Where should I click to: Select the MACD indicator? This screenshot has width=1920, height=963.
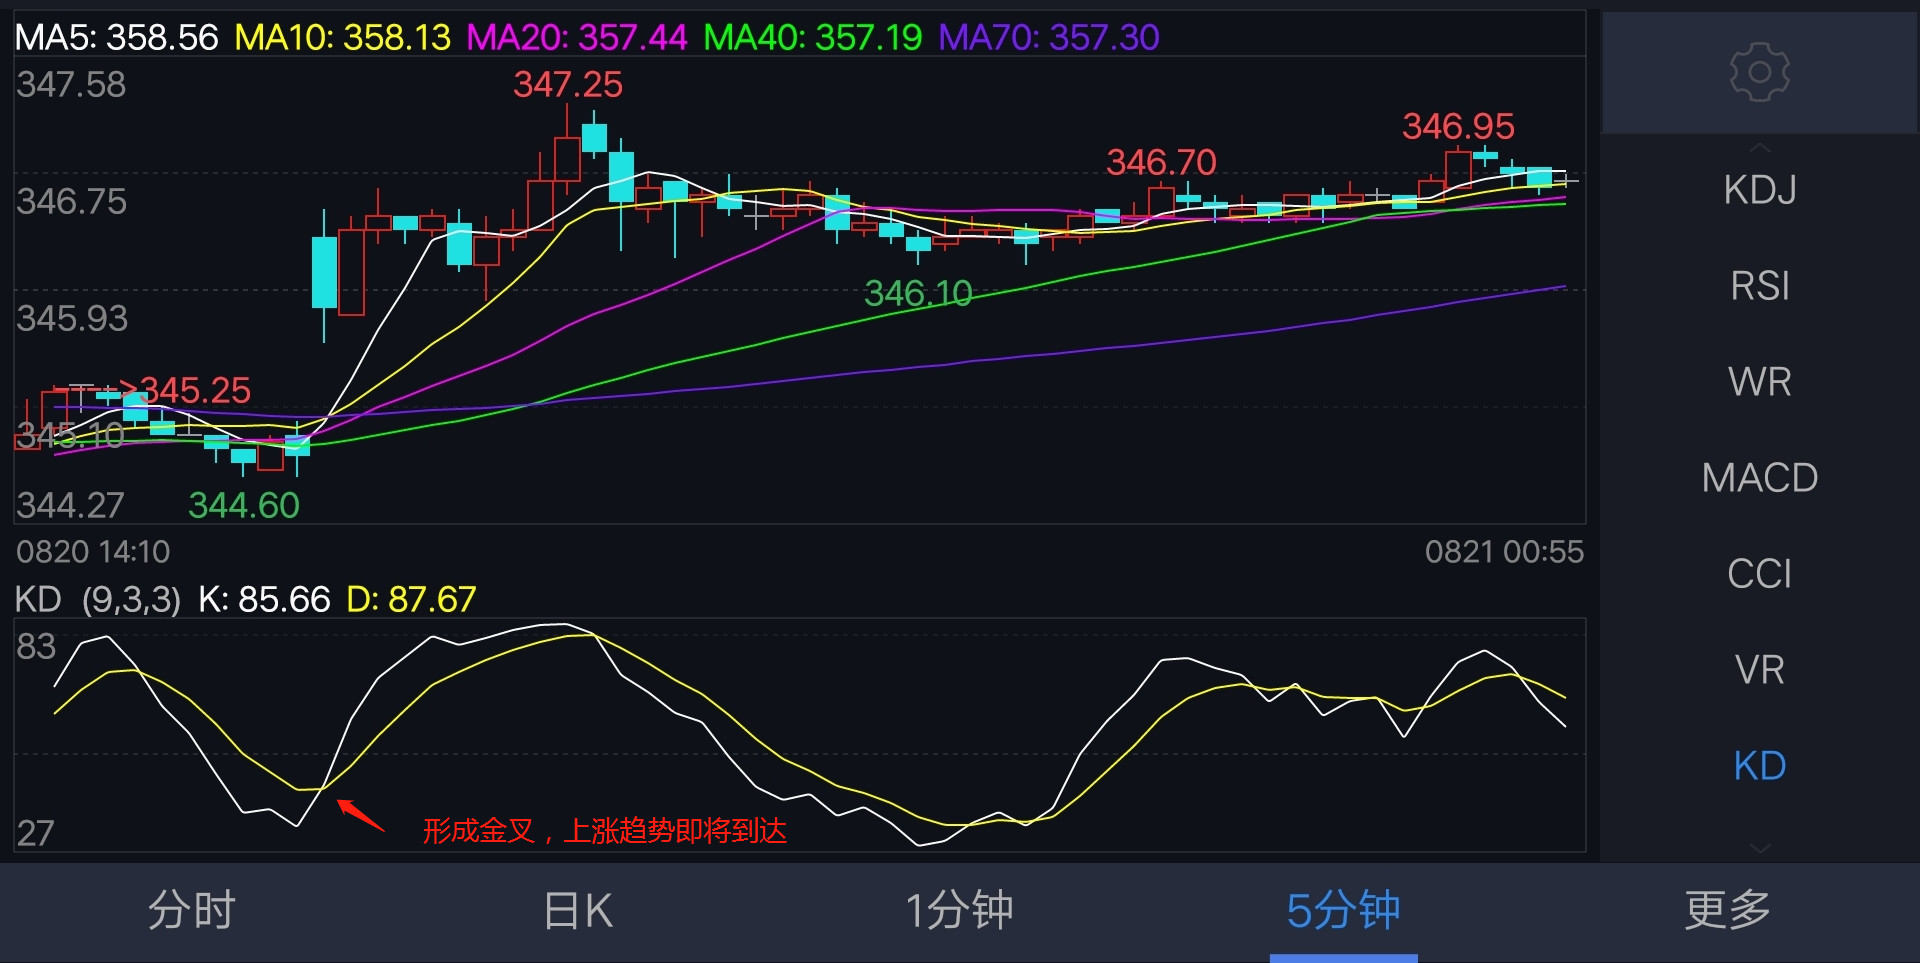1760,477
